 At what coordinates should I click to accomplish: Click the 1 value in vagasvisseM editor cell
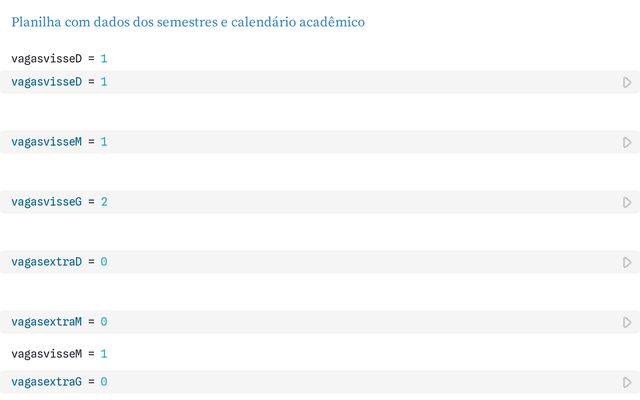[104, 142]
